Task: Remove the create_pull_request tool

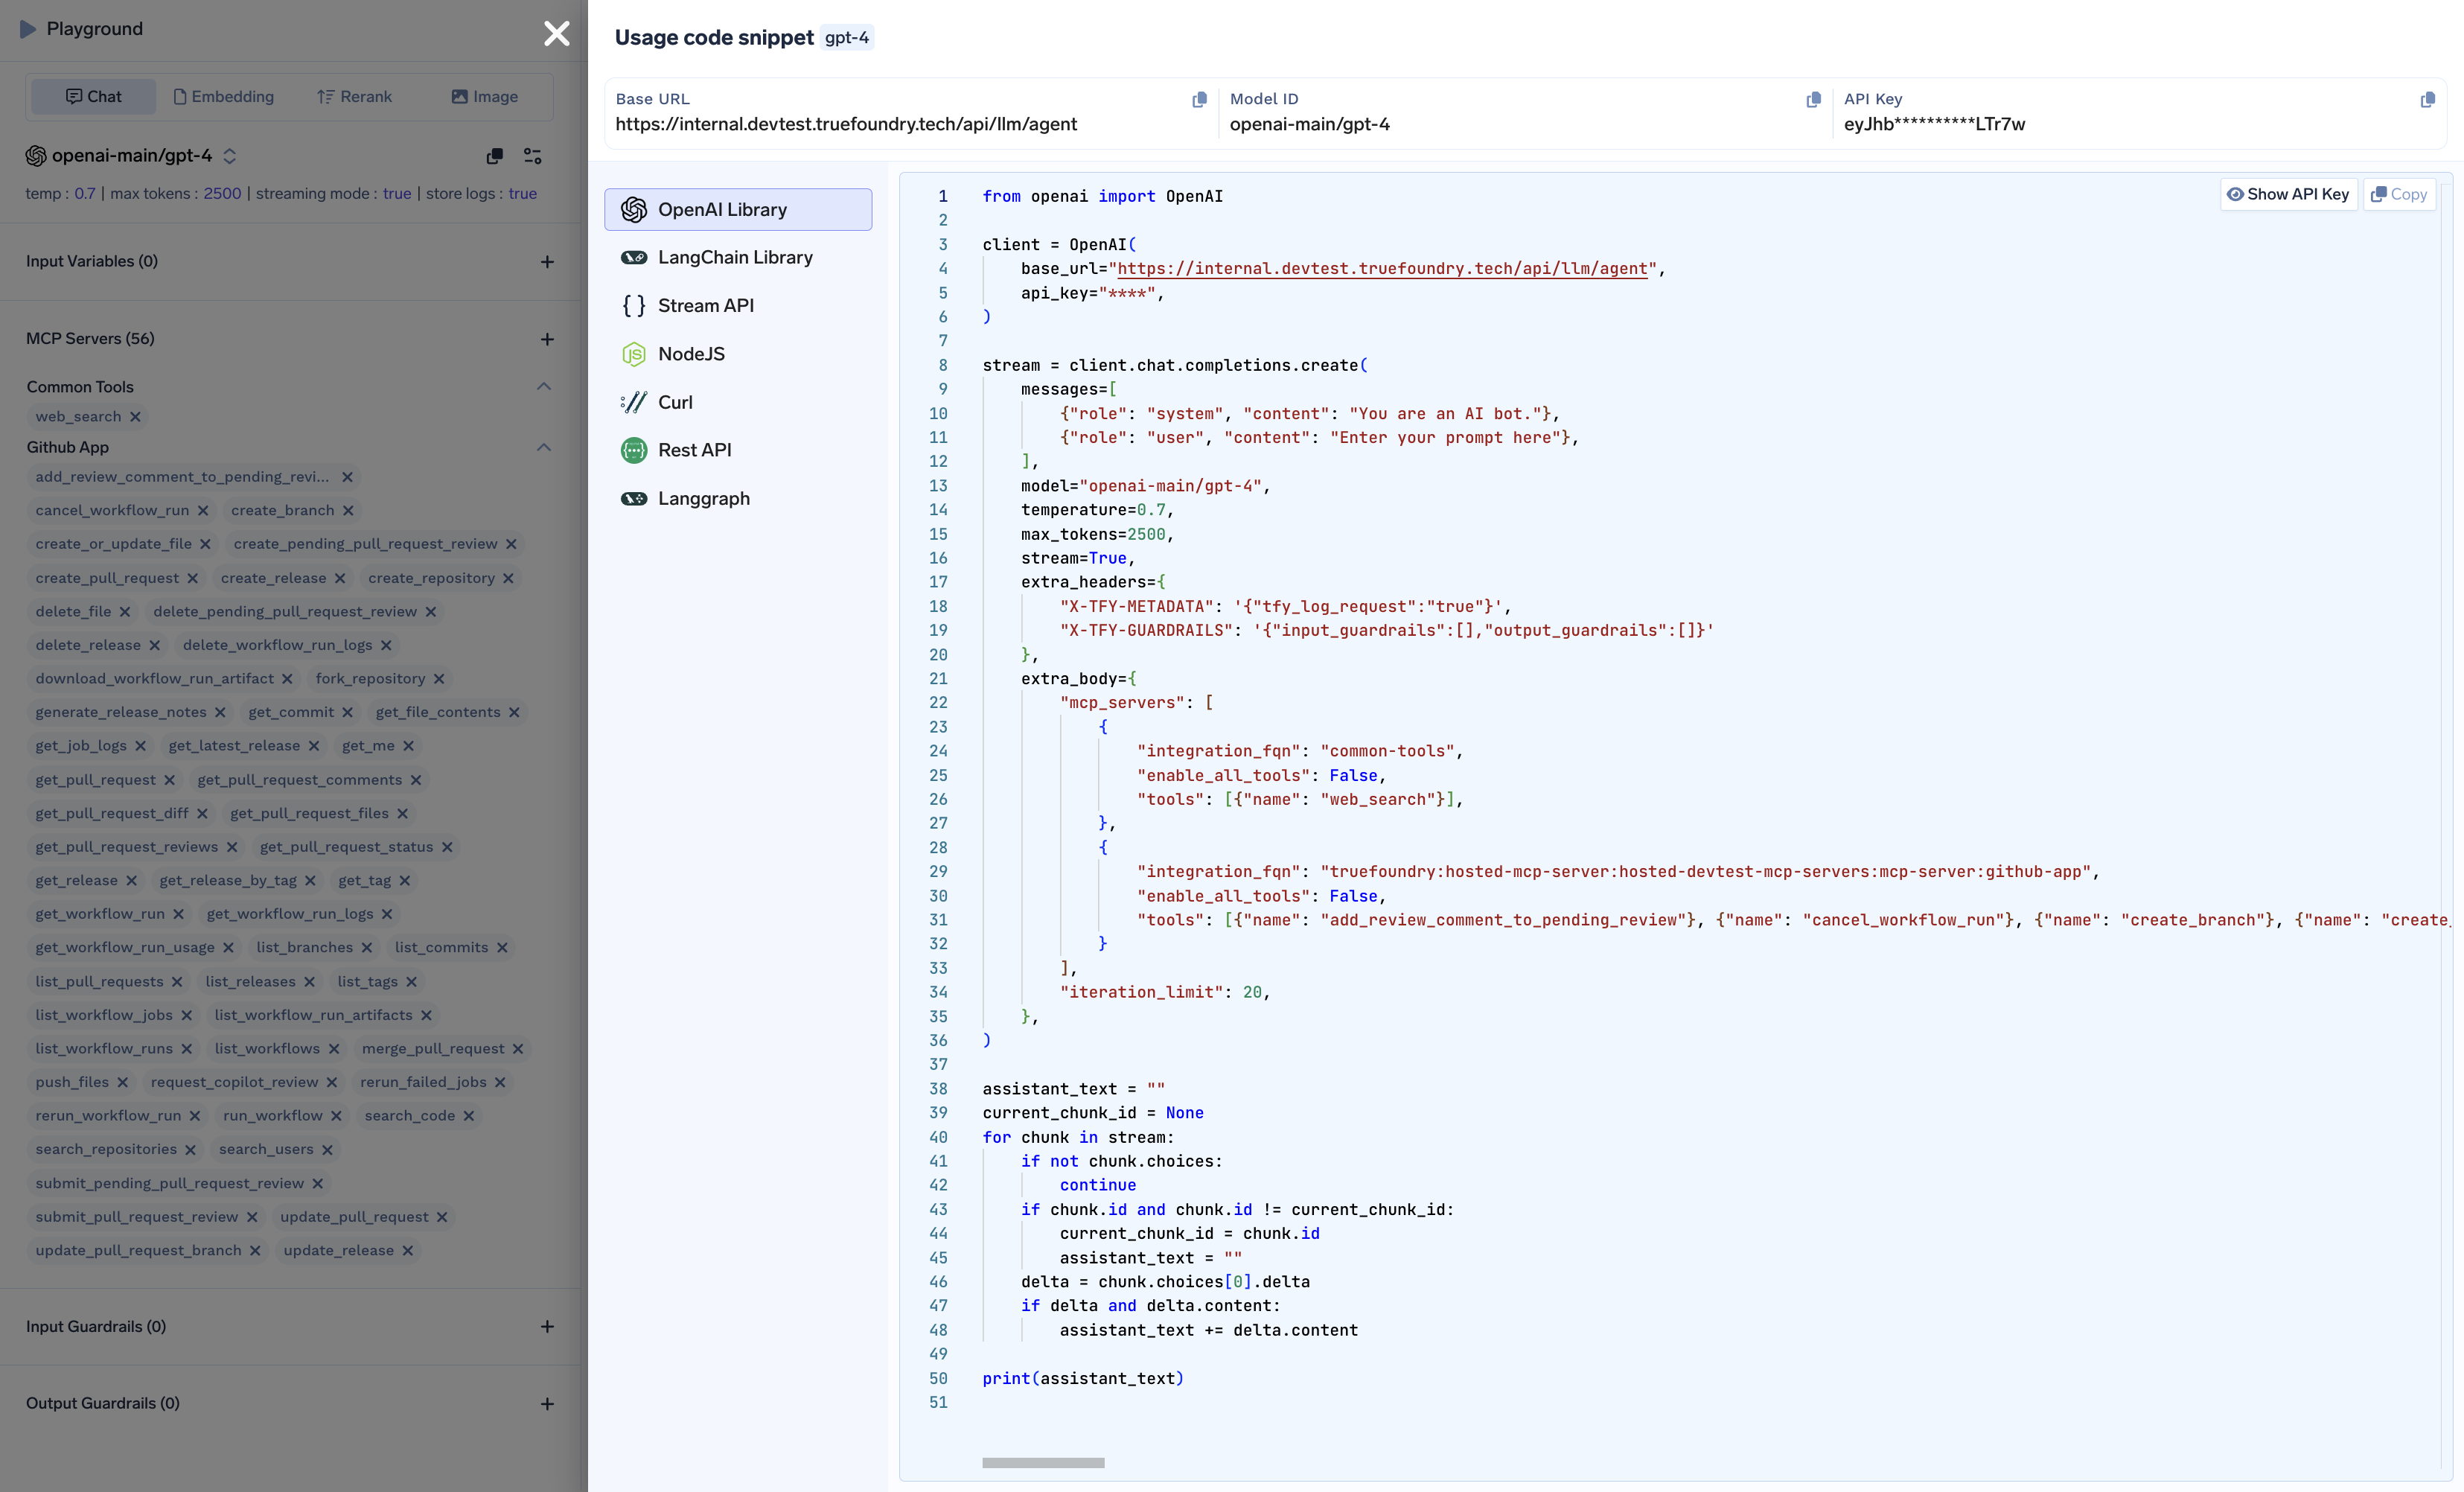Action: tap(192, 578)
